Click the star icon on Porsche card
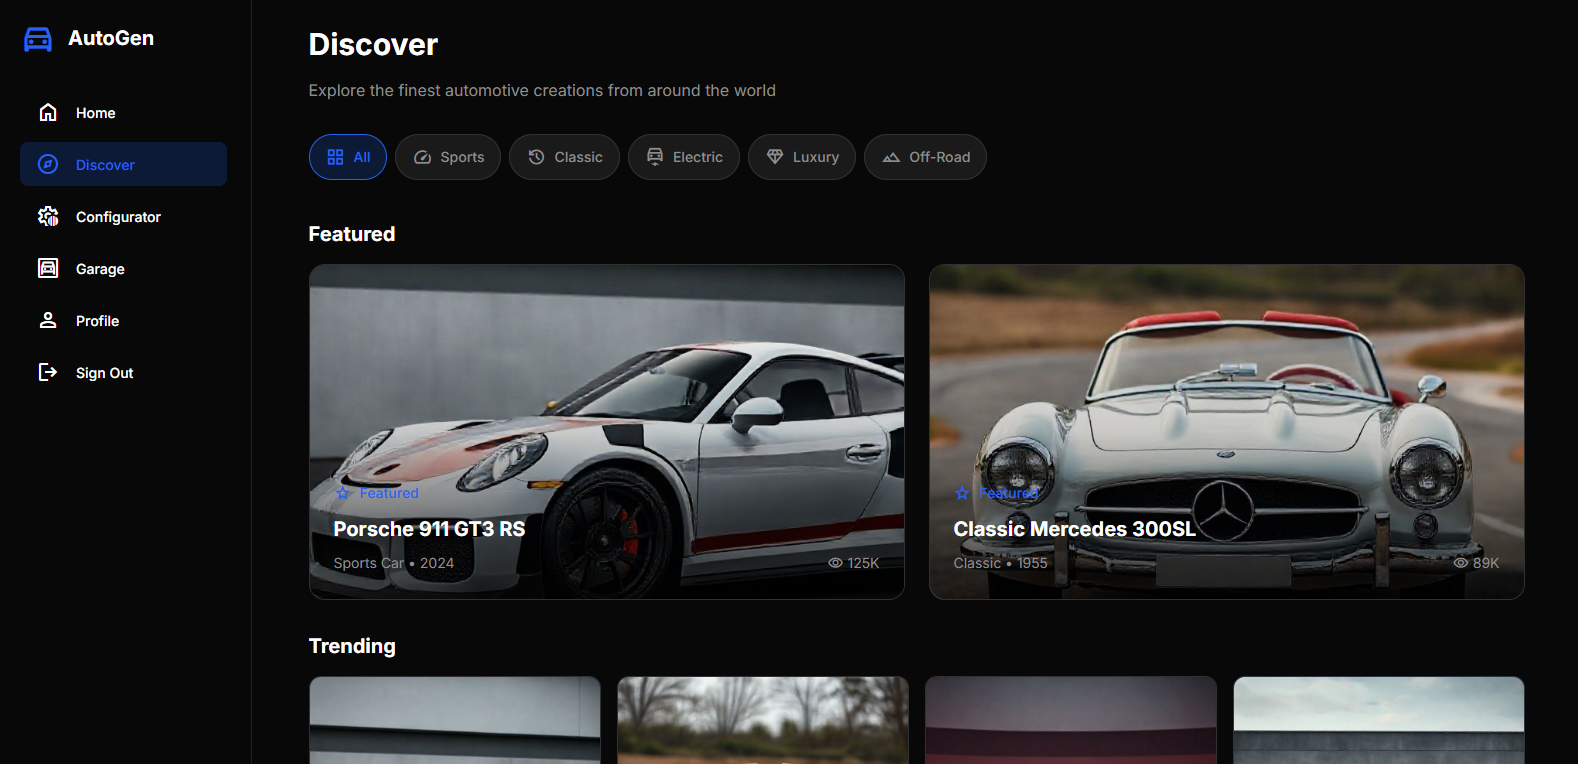This screenshot has width=1578, height=764. click(x=343, y=493)
